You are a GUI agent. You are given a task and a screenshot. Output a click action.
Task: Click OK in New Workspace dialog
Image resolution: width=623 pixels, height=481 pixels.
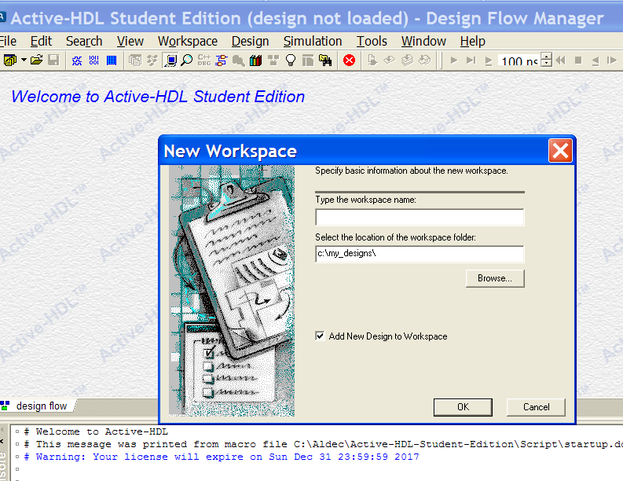pos(463,407)
